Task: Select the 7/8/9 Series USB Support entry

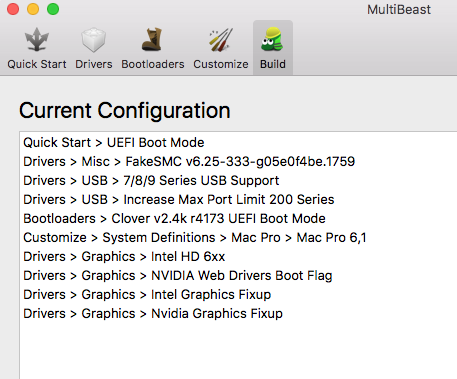Action: [151, 181]
